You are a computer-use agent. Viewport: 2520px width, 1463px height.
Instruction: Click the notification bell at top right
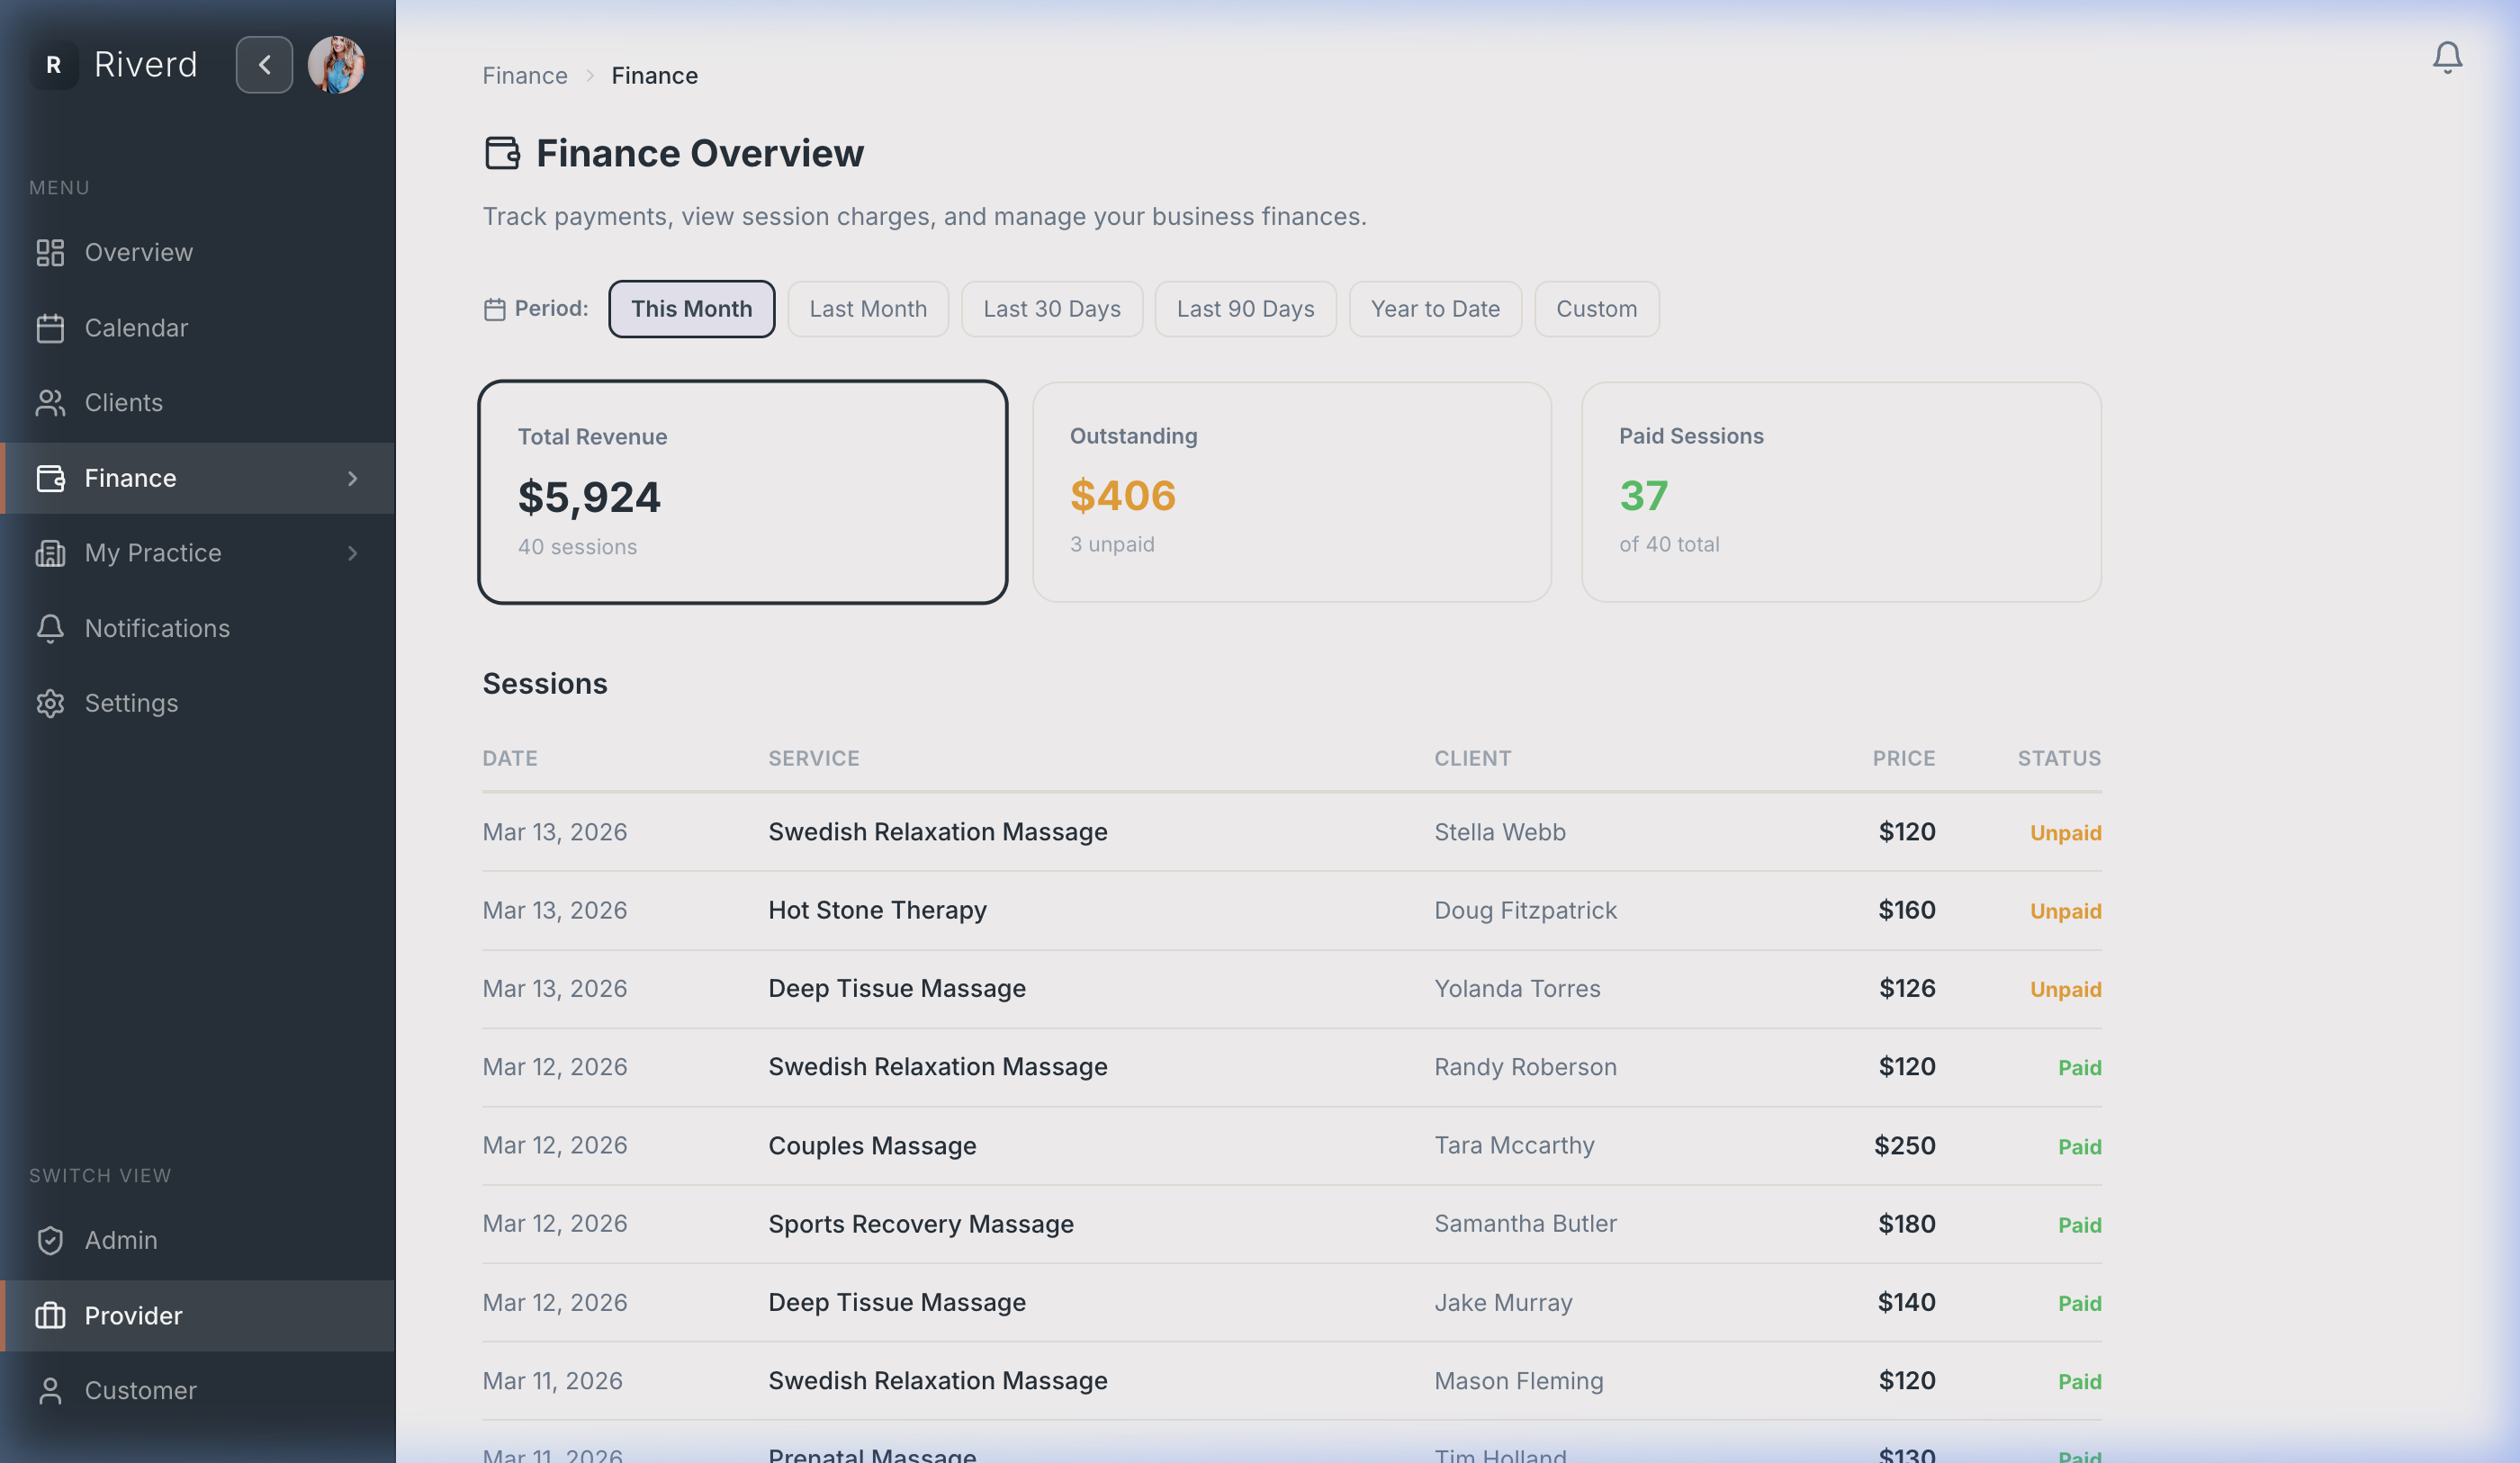coord(2447,57)
